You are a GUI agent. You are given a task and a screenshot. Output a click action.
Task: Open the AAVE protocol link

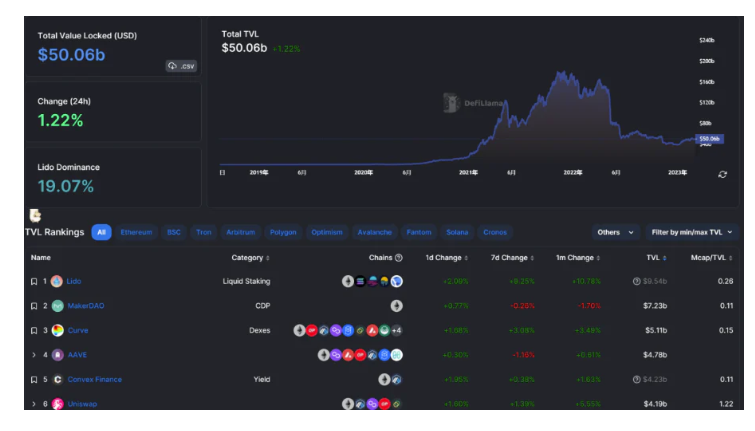click(x=77, y=355)
